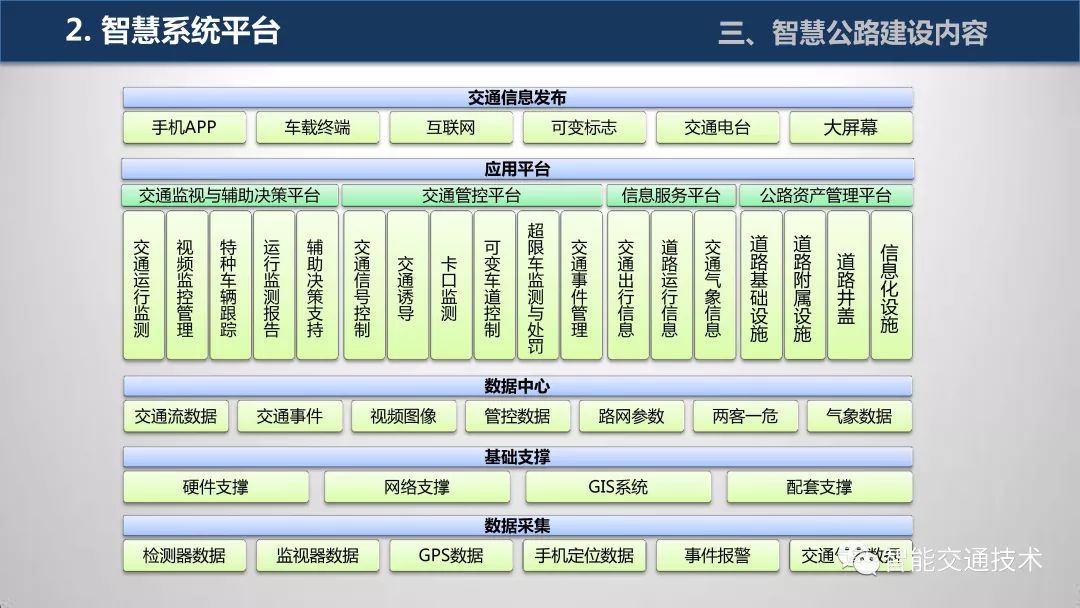Click the 交通出行信息 vertical box
This screenshot has width=1080, height=608.
click(x=627, y=285)
